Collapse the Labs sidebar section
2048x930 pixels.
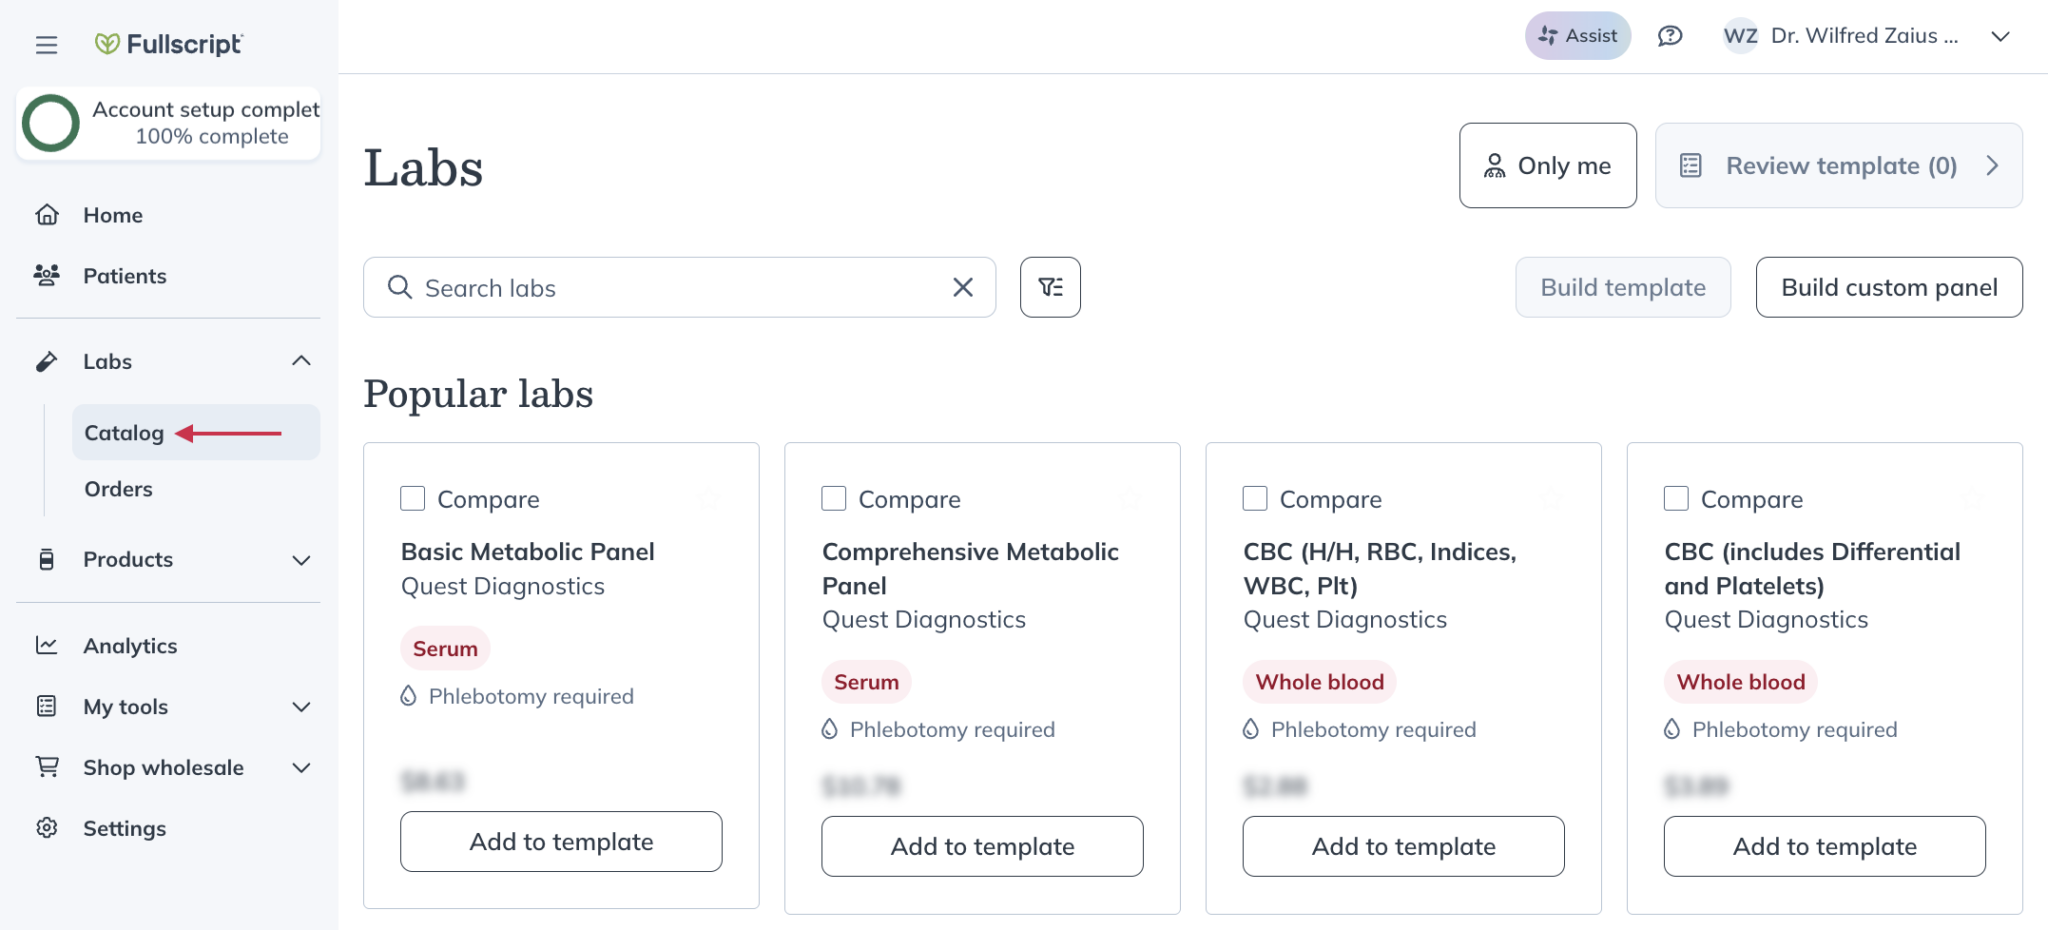tap(301, 361)
